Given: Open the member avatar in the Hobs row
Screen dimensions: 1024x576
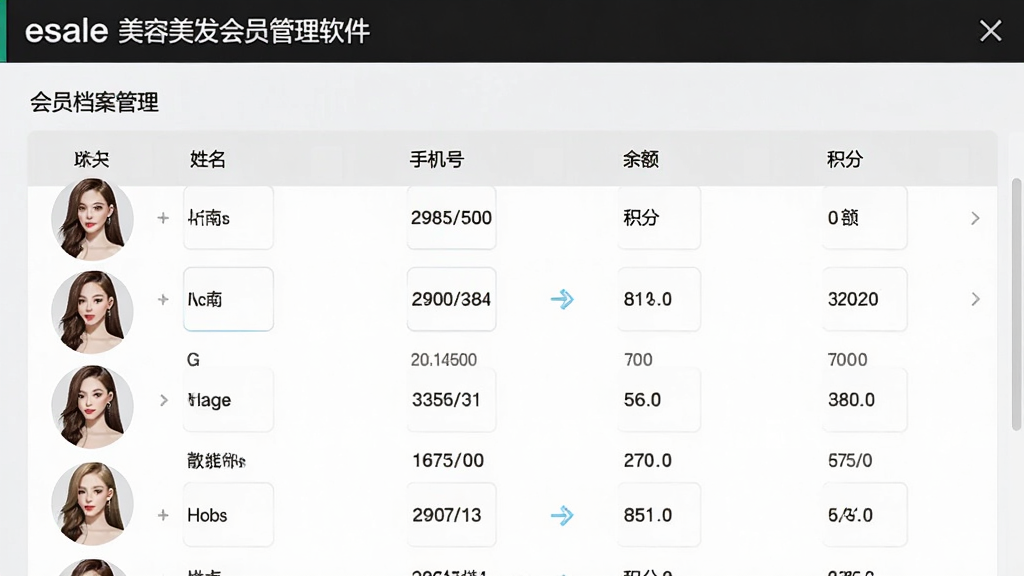Looking at the screenshot, I should coord(92,504).
